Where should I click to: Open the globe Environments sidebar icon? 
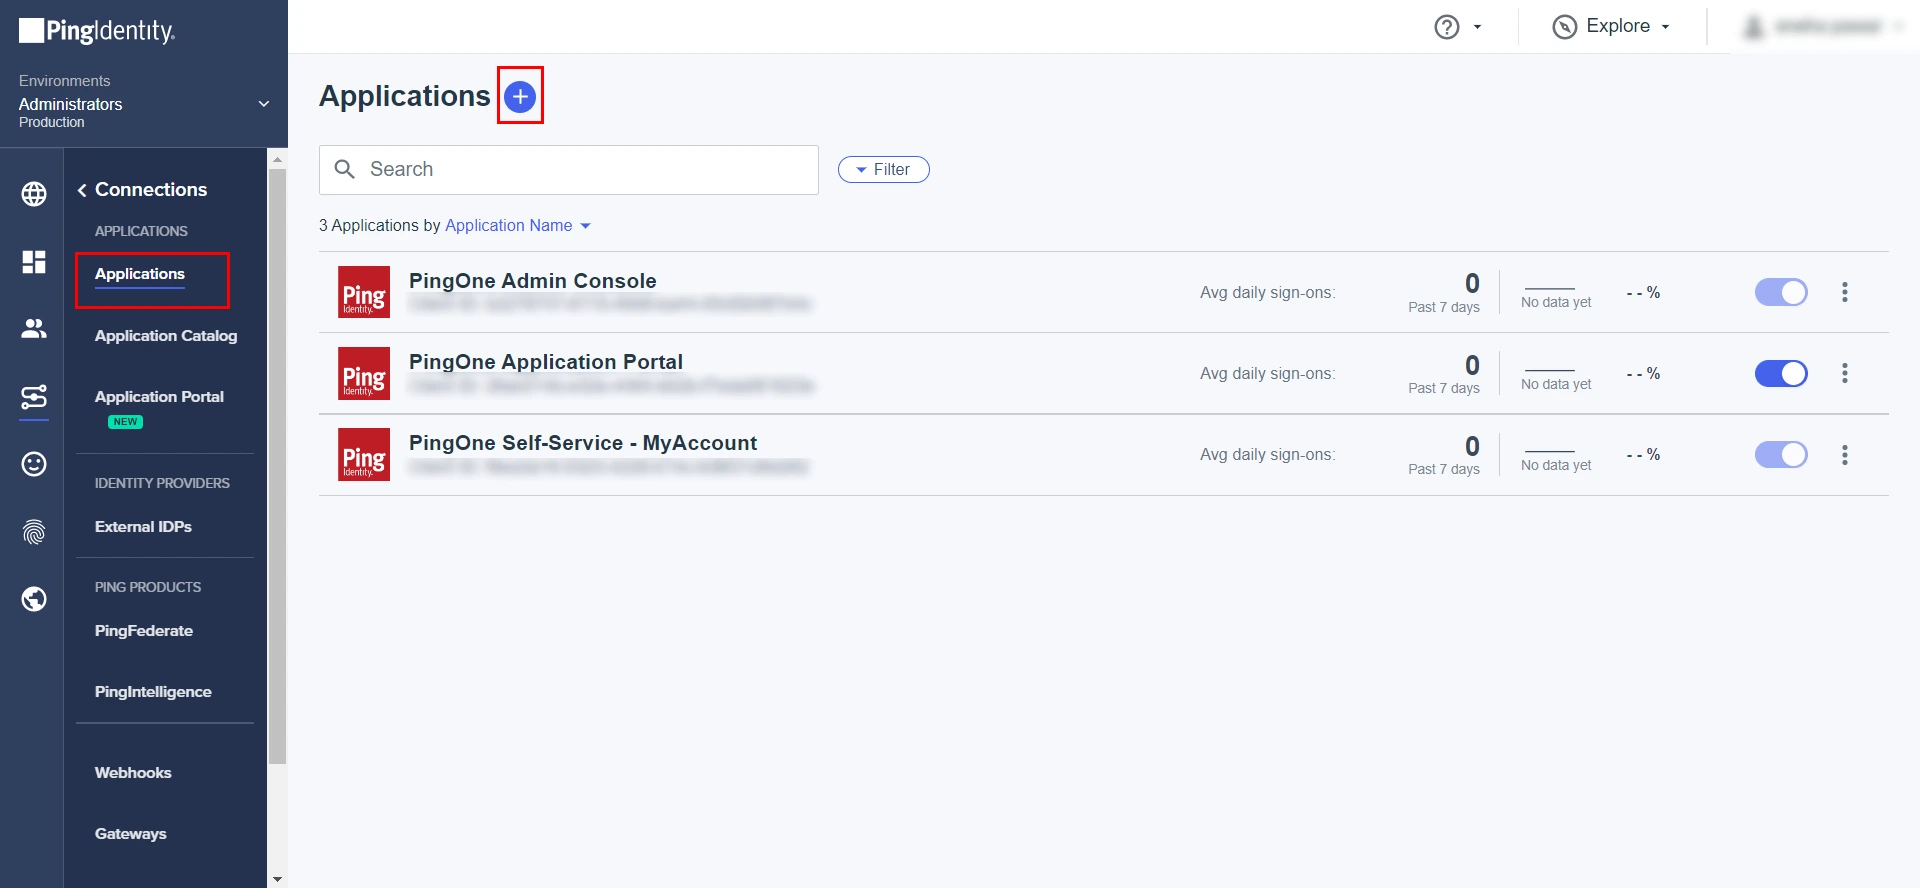click(x=34, y=194)
